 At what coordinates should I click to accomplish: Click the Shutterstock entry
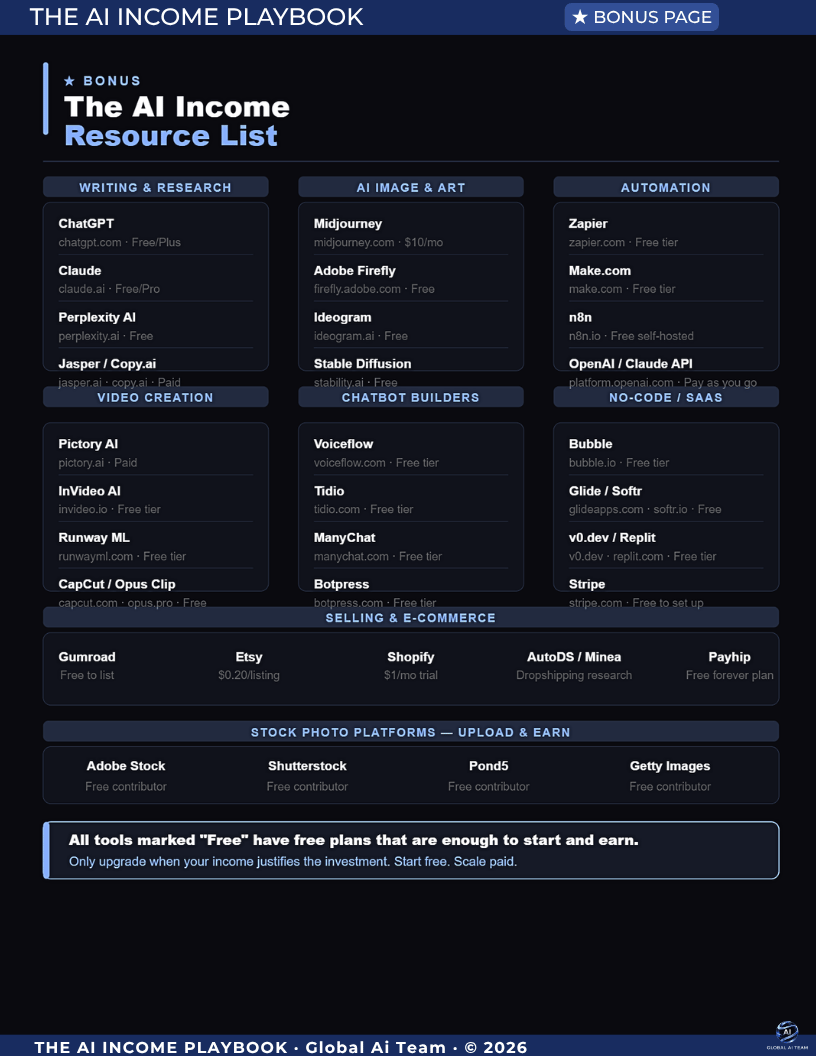[307, 766]
